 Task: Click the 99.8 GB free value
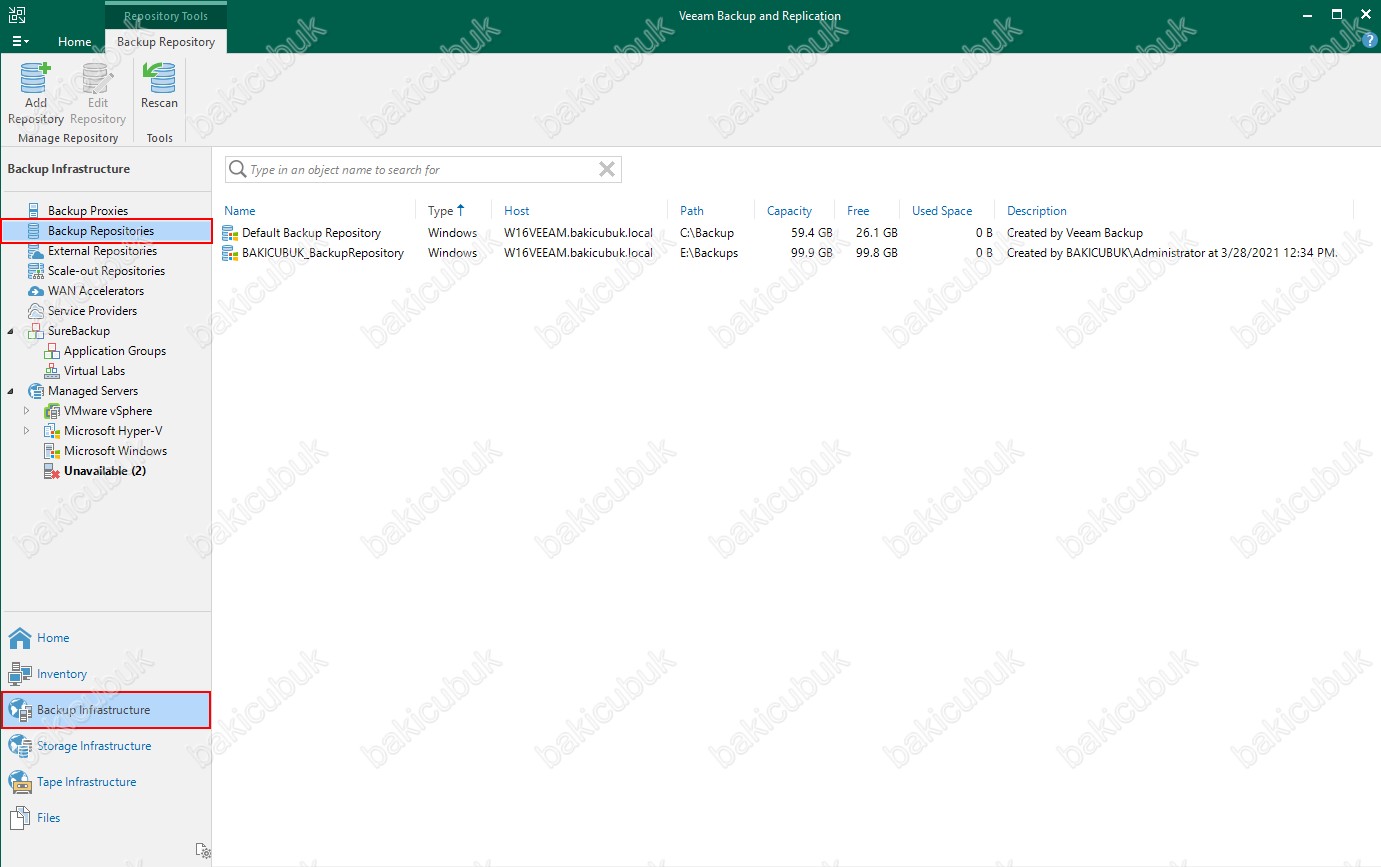pos(876,253)
